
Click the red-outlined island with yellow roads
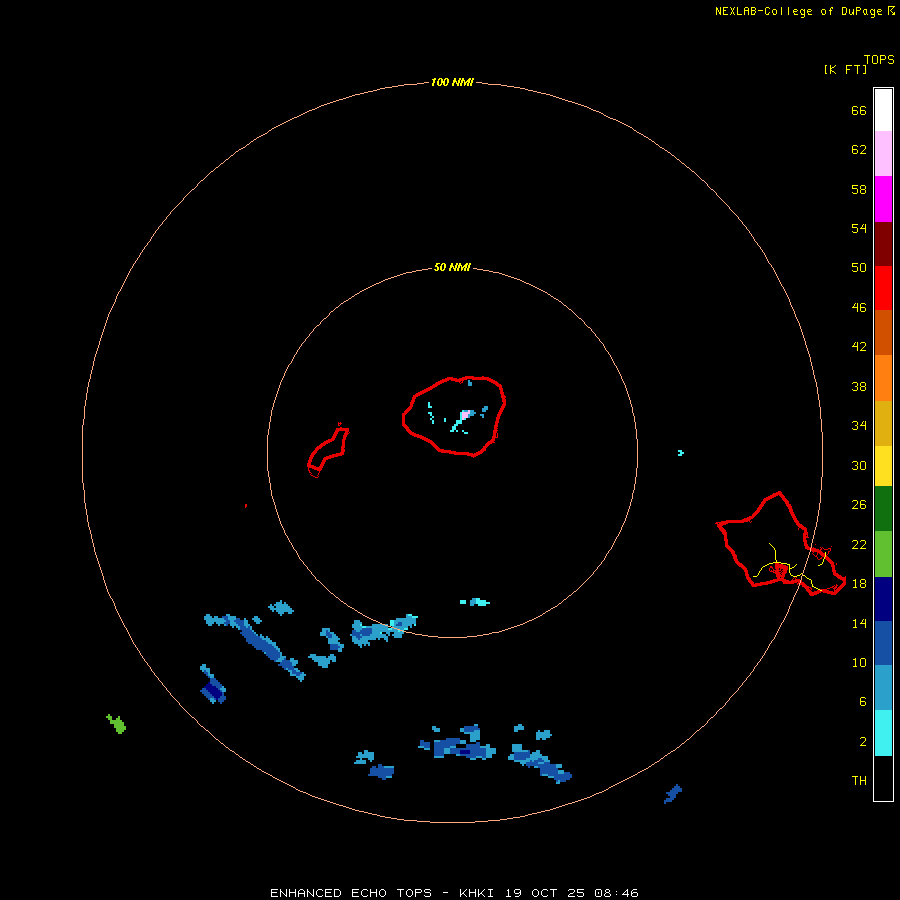click(781, 544)
